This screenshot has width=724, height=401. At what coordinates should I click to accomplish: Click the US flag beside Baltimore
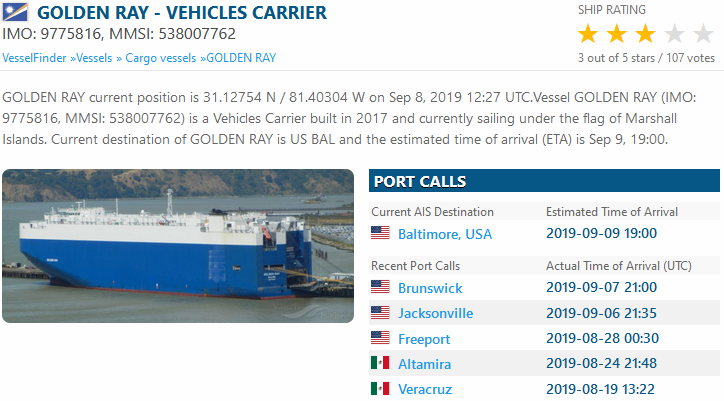pos(380,234)
